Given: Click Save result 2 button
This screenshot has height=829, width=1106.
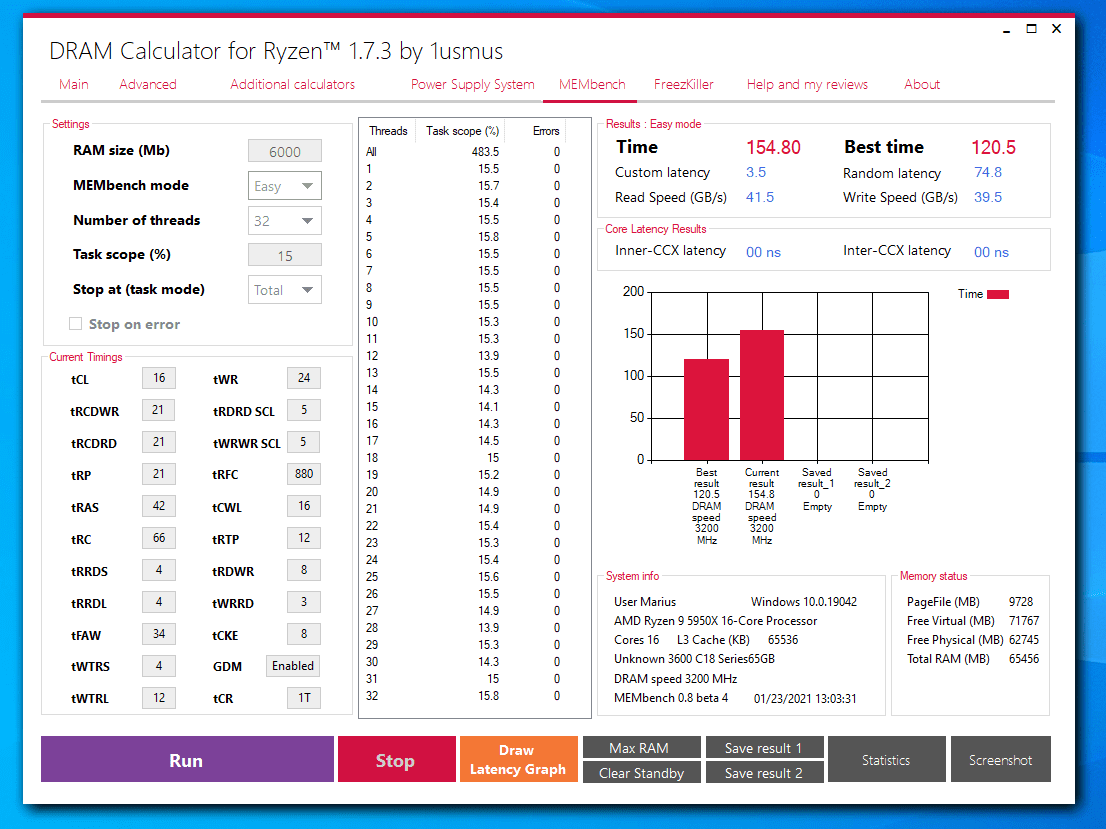Looking at the screenshot, I should pyautogui.click(x=764, y=773).
